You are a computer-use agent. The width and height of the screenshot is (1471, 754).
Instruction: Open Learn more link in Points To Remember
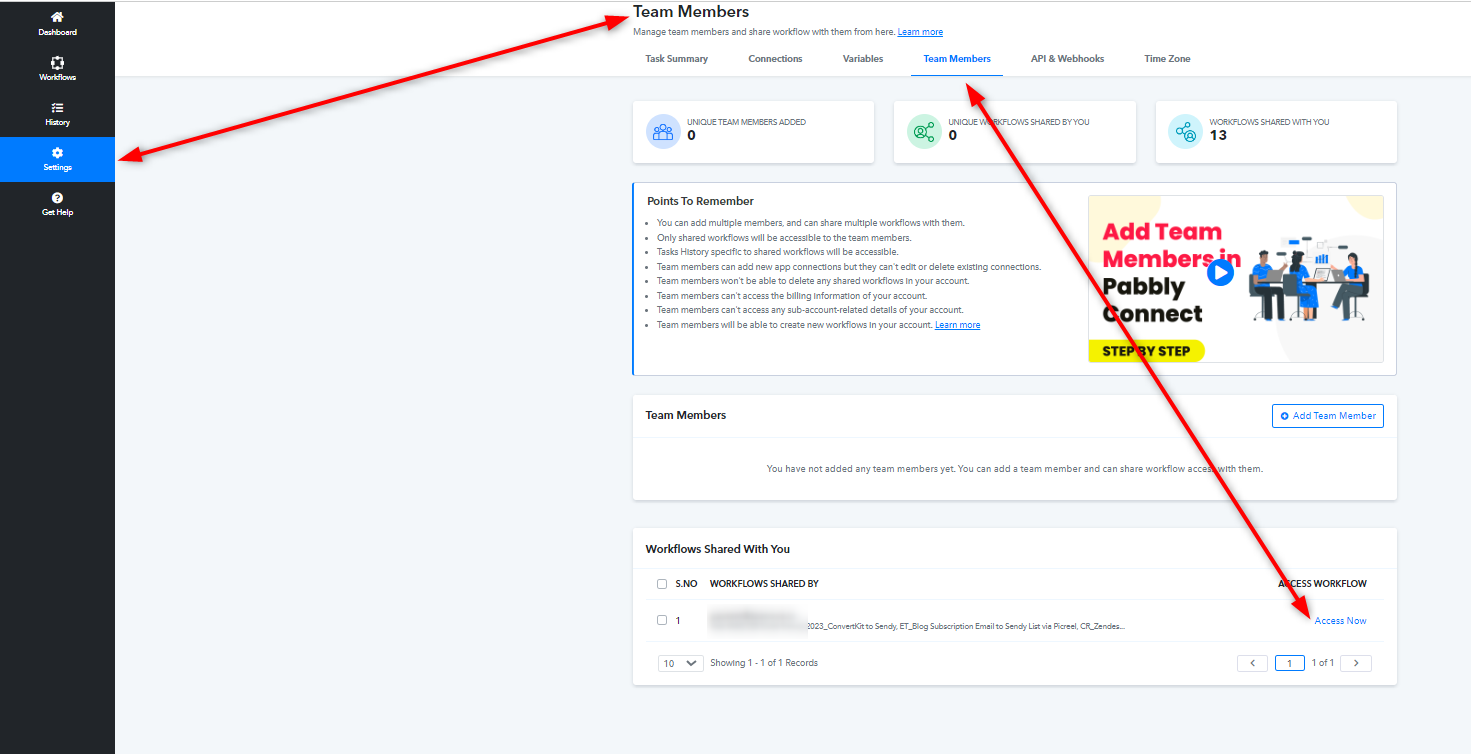click(957, 325)
